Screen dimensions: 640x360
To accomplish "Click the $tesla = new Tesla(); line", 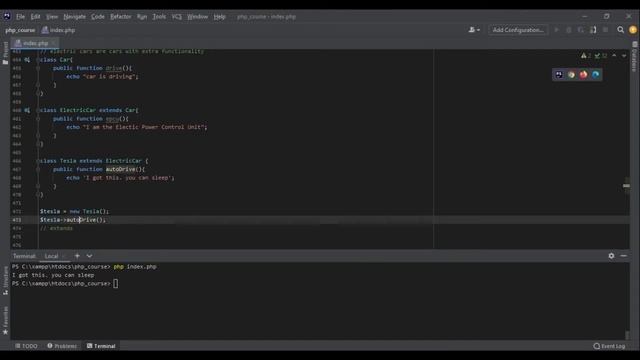I will click(74, 211).
